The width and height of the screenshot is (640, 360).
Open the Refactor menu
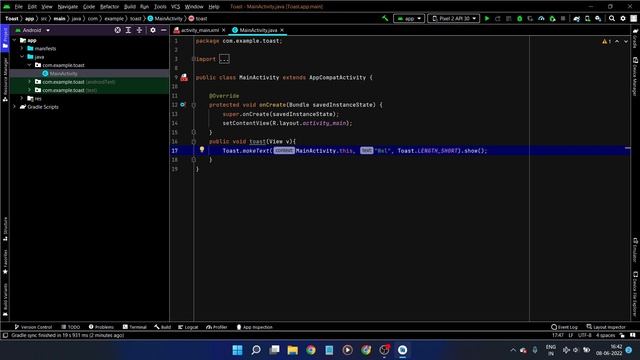(109, 7)
